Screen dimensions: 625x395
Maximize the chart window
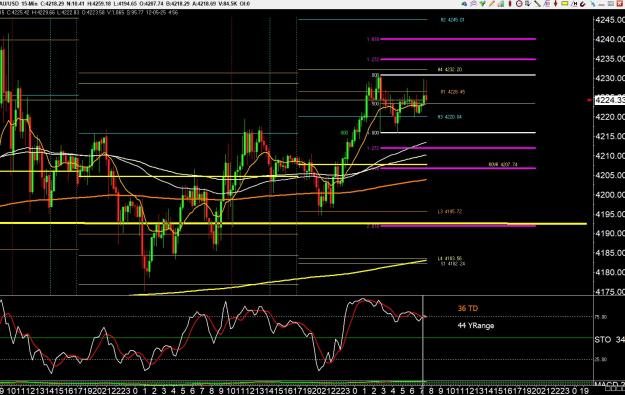tap(611, 4)
